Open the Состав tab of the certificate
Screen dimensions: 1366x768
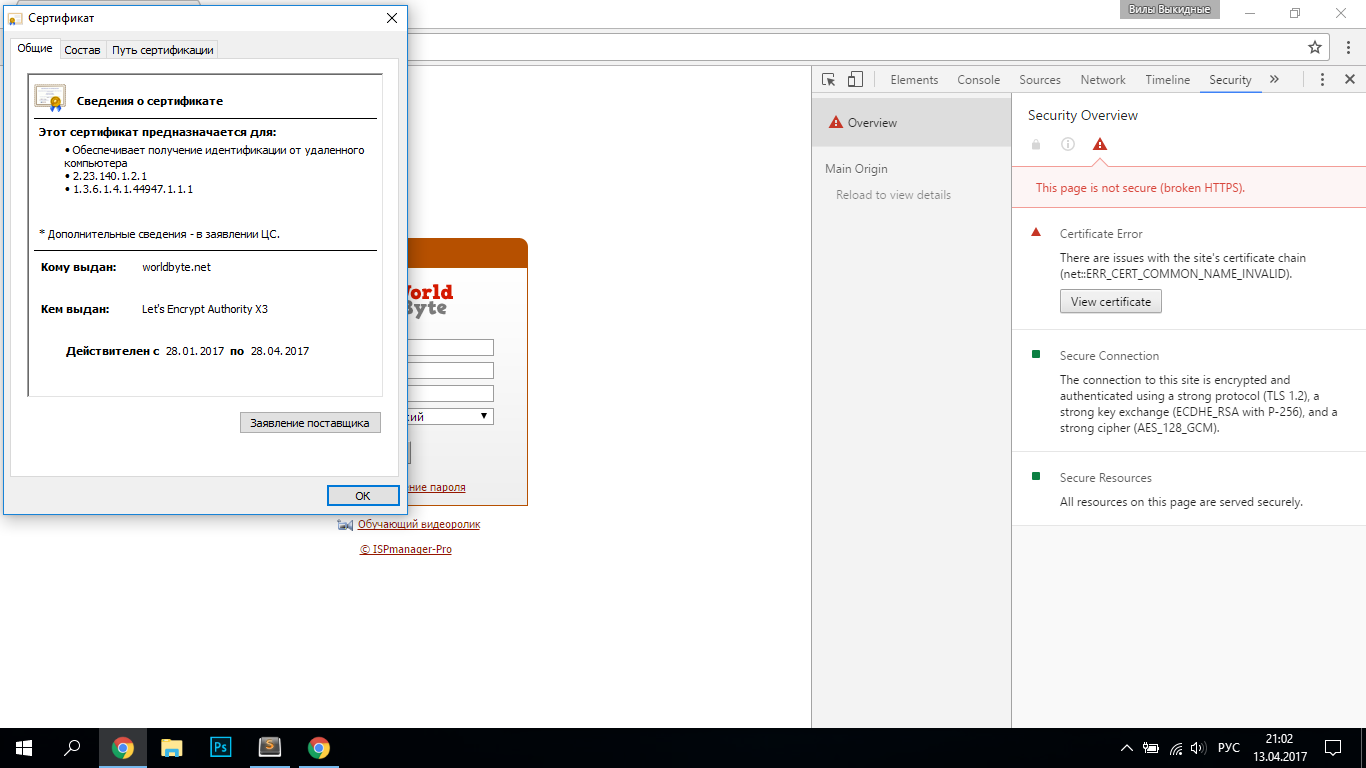tap(83, 50)
